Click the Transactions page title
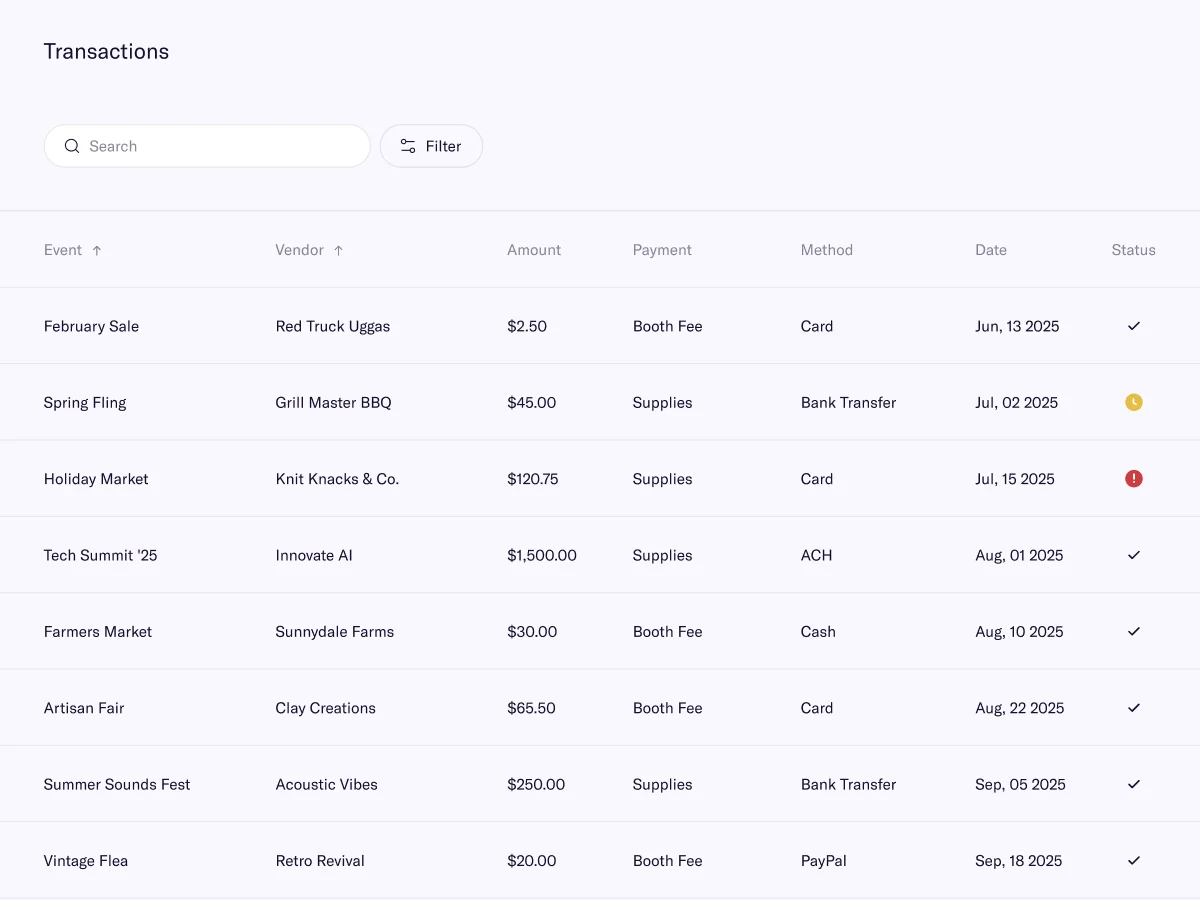The image size is (1200, 900). tap(106, 52)
